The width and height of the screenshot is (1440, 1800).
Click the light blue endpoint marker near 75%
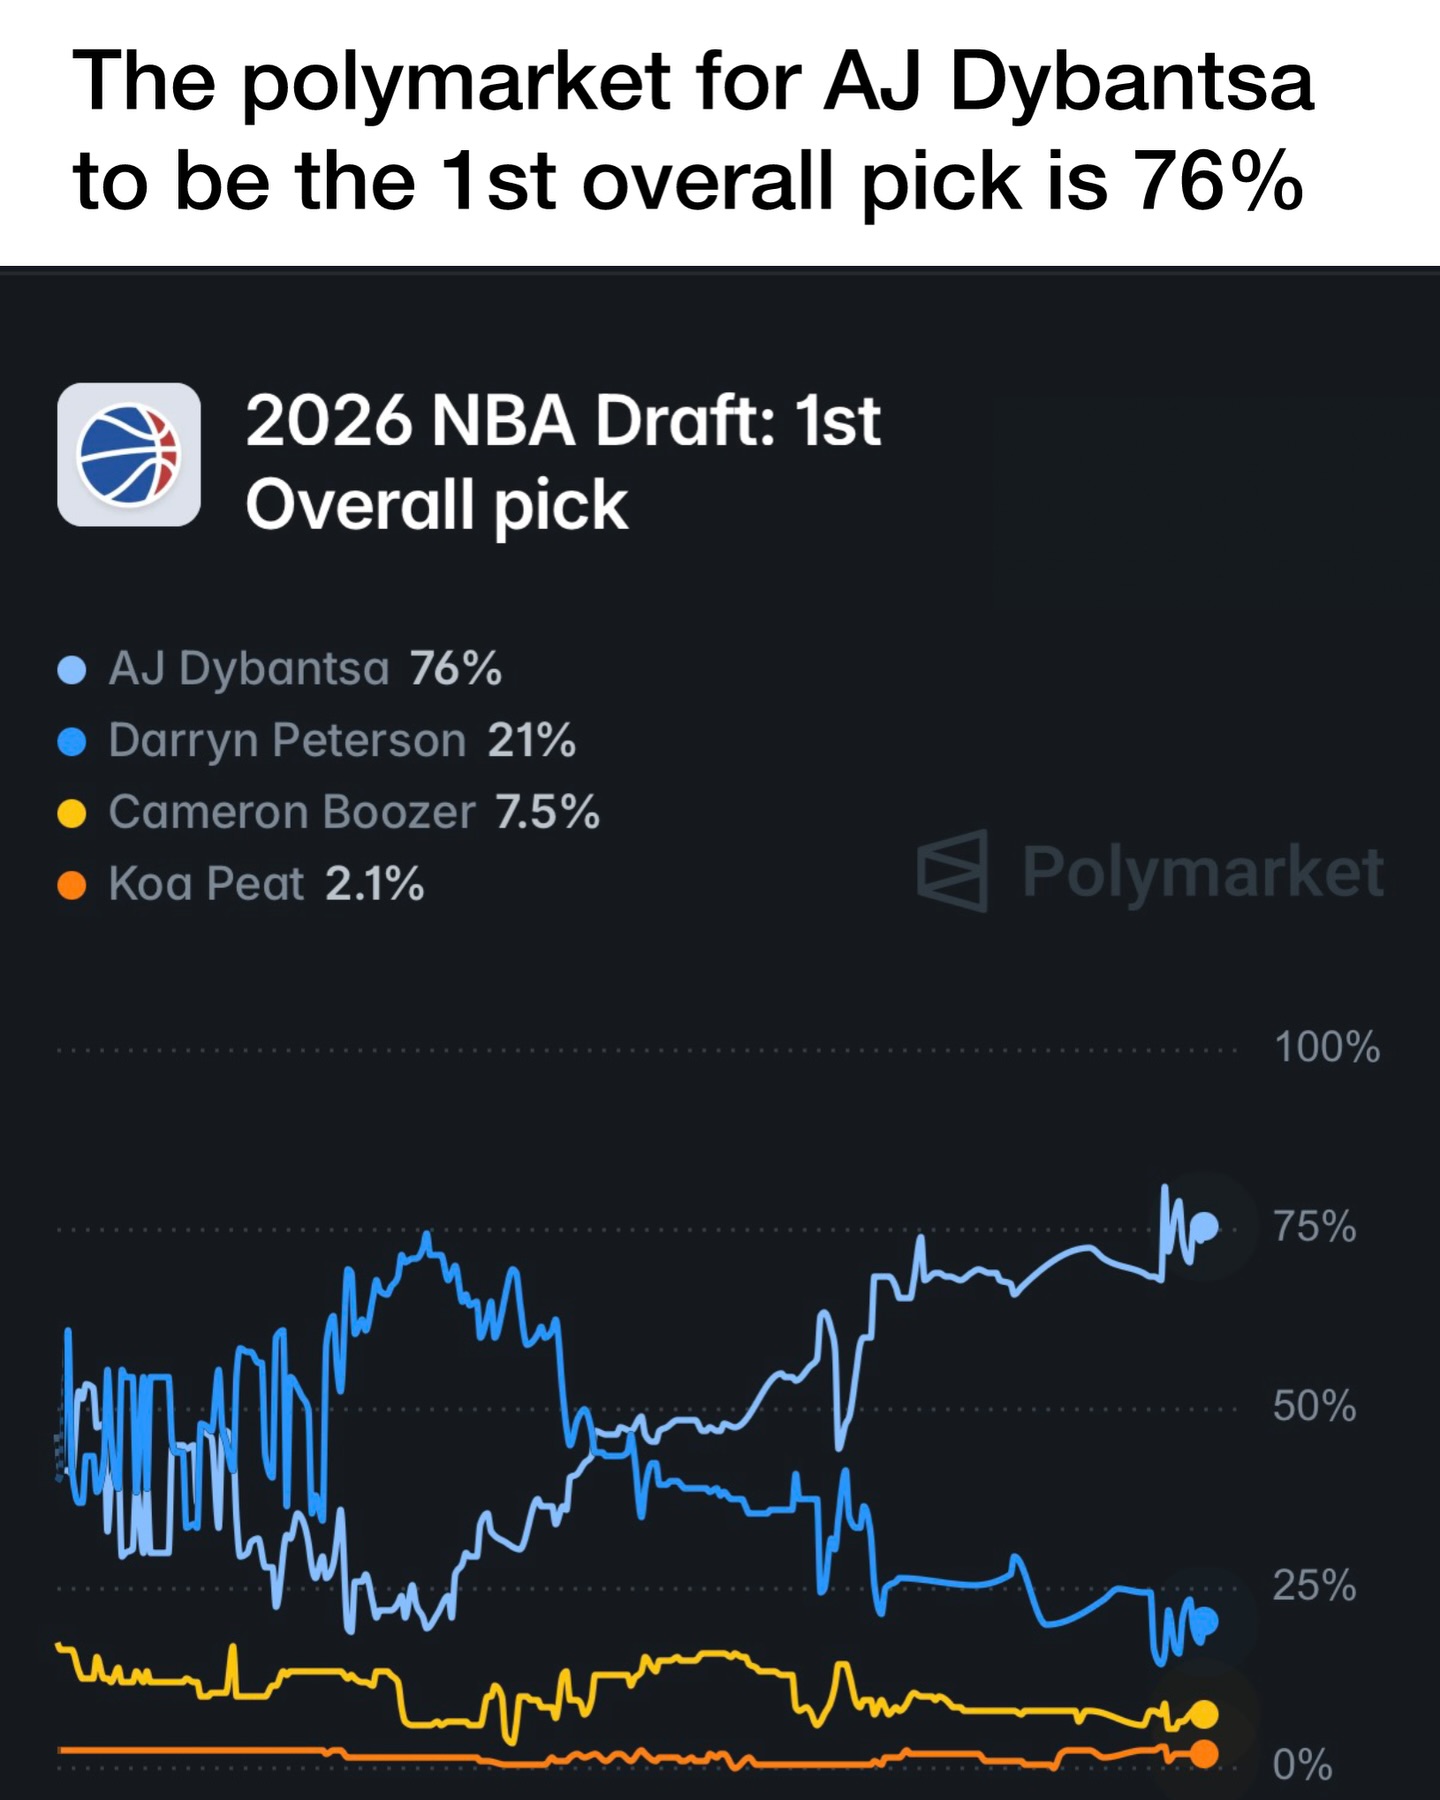tap(1206, 1226)
